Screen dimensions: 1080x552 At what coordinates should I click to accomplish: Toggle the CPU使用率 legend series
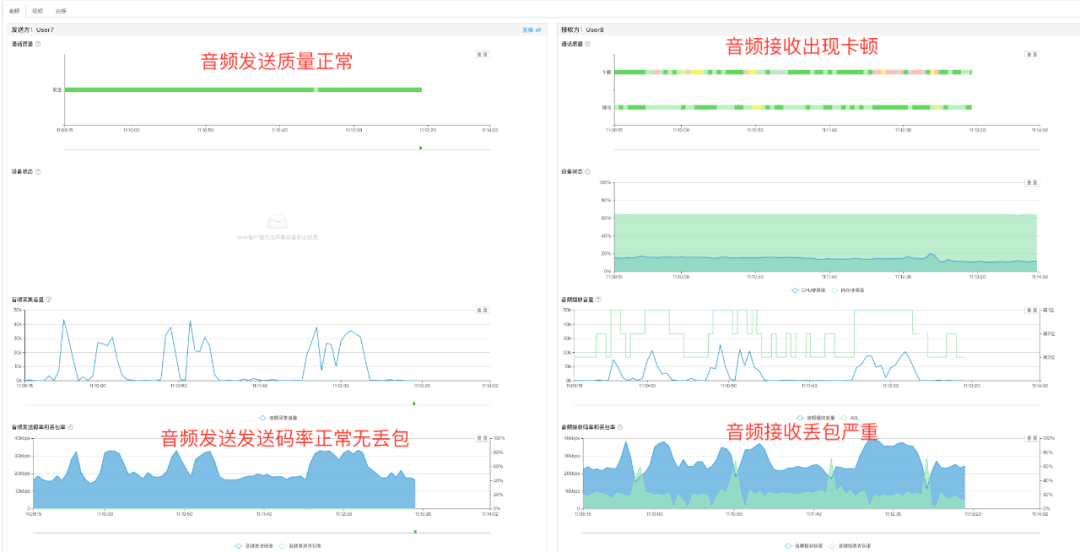click(x=807, y=290)
